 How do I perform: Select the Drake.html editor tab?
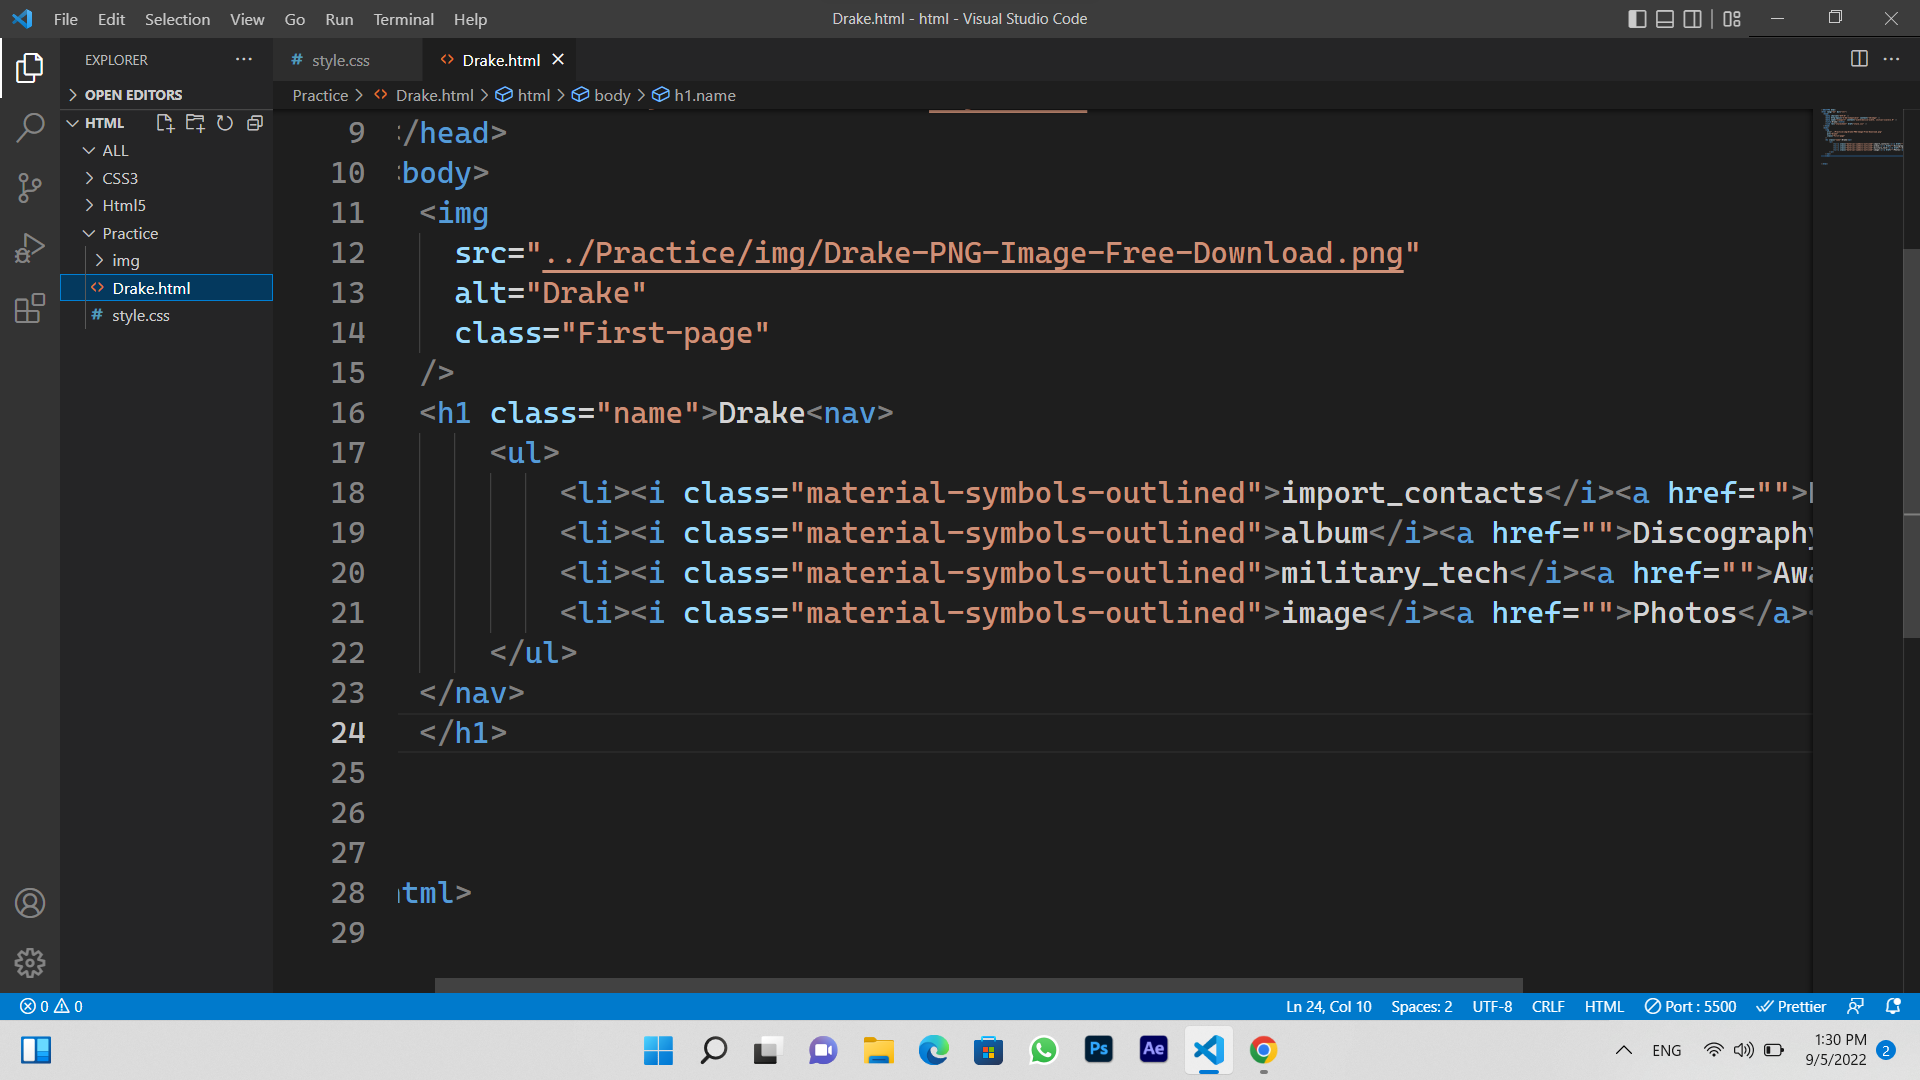click(500, 60)
